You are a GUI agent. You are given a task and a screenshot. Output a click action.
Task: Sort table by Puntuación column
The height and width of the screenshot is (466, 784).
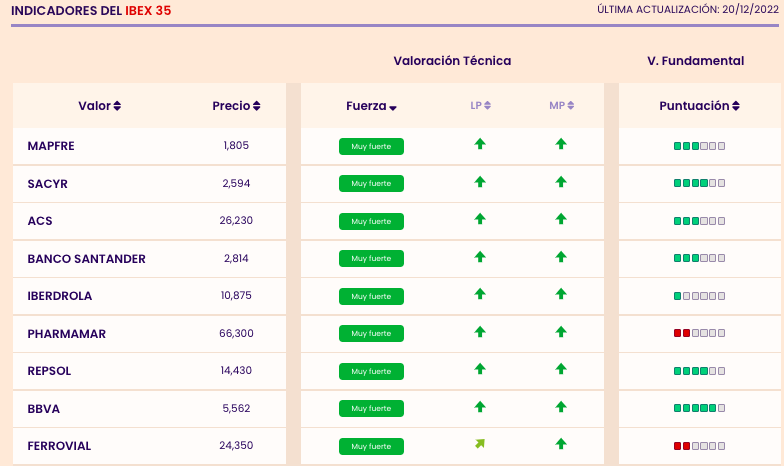(x=699, y=106)
